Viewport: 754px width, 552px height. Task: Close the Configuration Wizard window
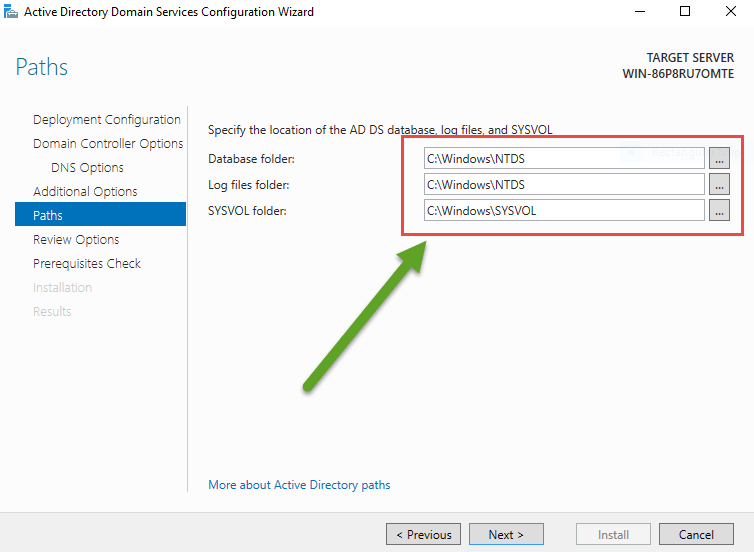tap(730, 12)
